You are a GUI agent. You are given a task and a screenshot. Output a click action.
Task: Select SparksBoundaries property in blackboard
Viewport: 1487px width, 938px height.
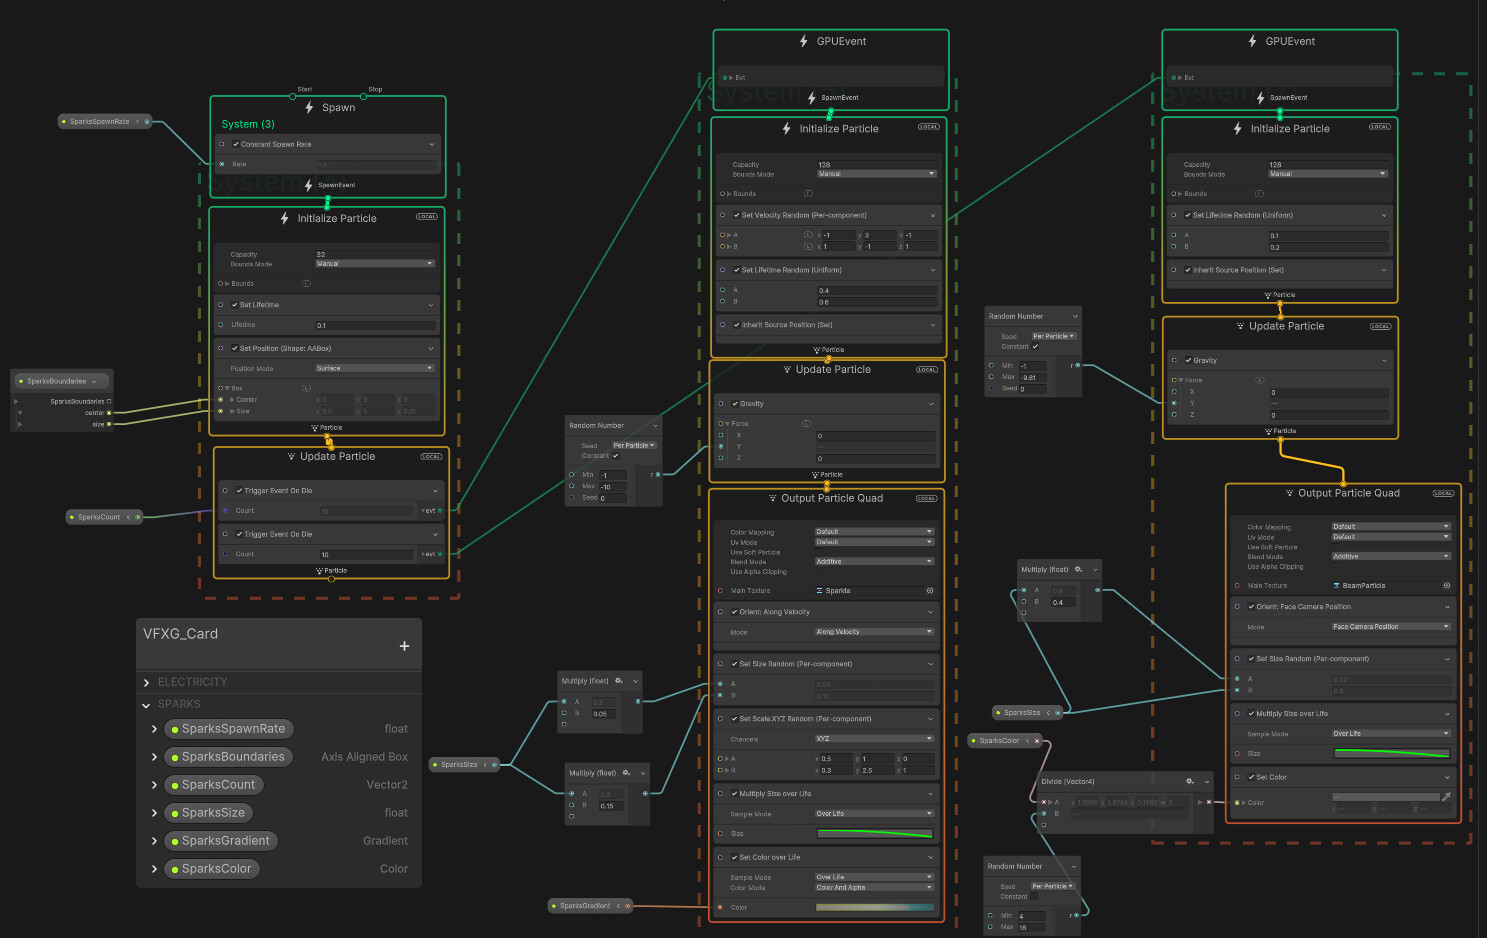(x=229, y=757)
